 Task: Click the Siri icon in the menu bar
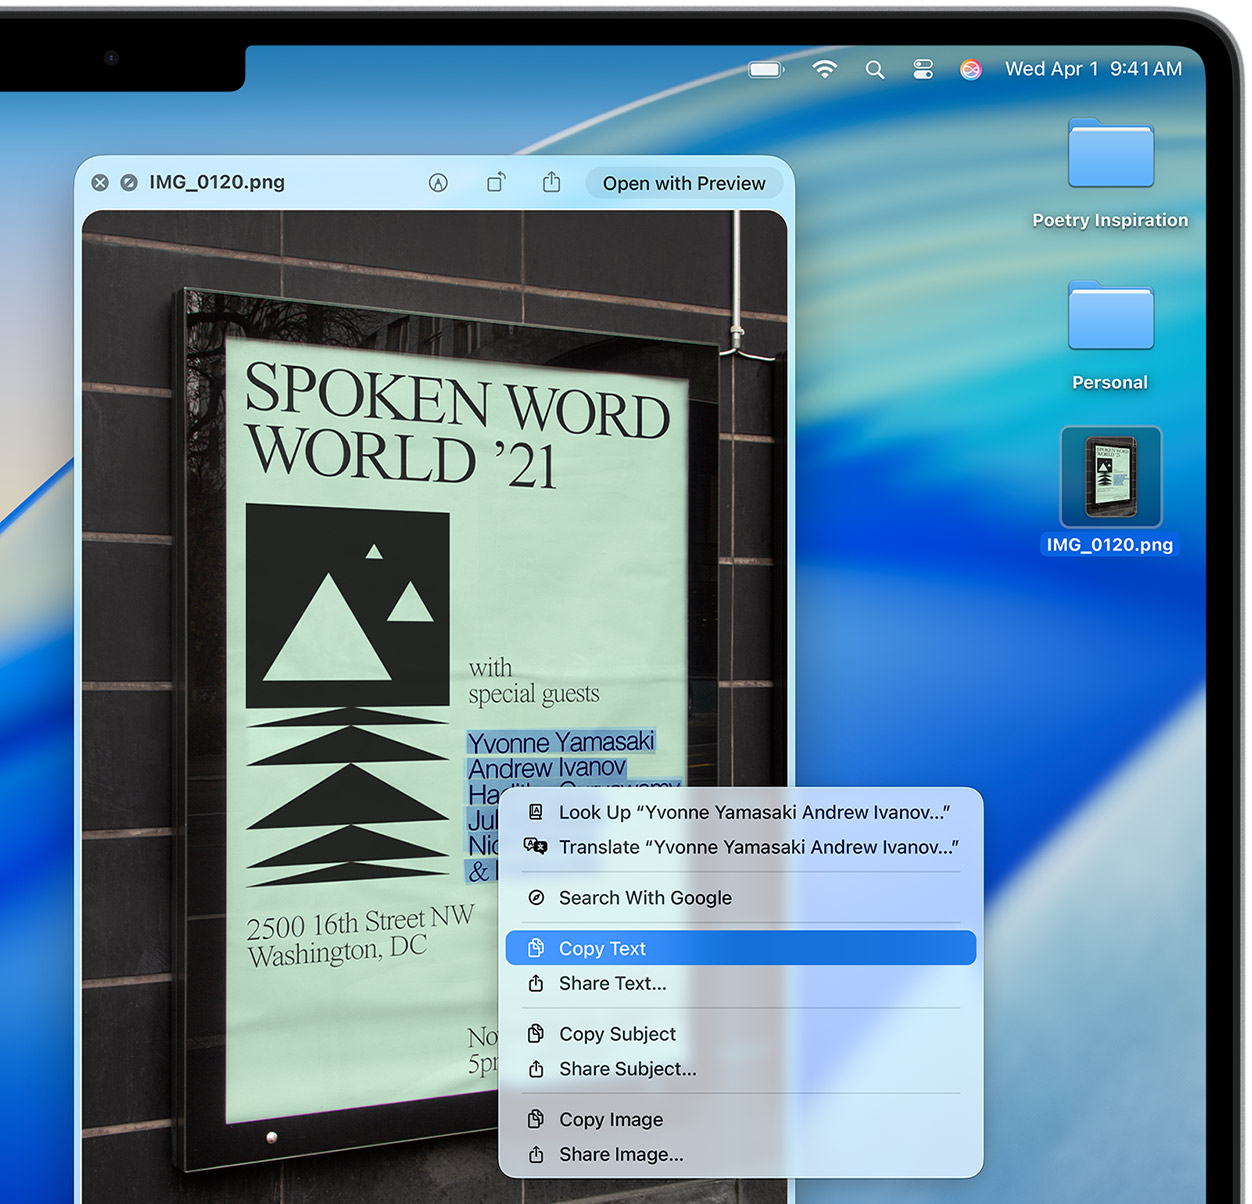click(970, 69)
